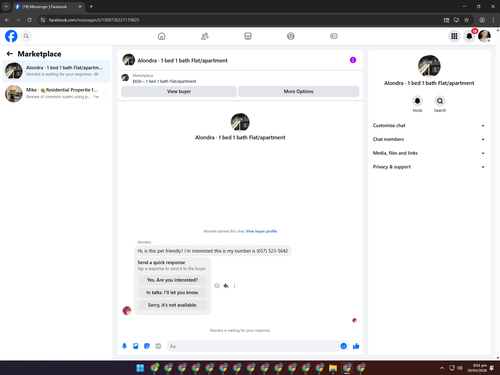Open the Windows Start menu

[x=140, y=368]
